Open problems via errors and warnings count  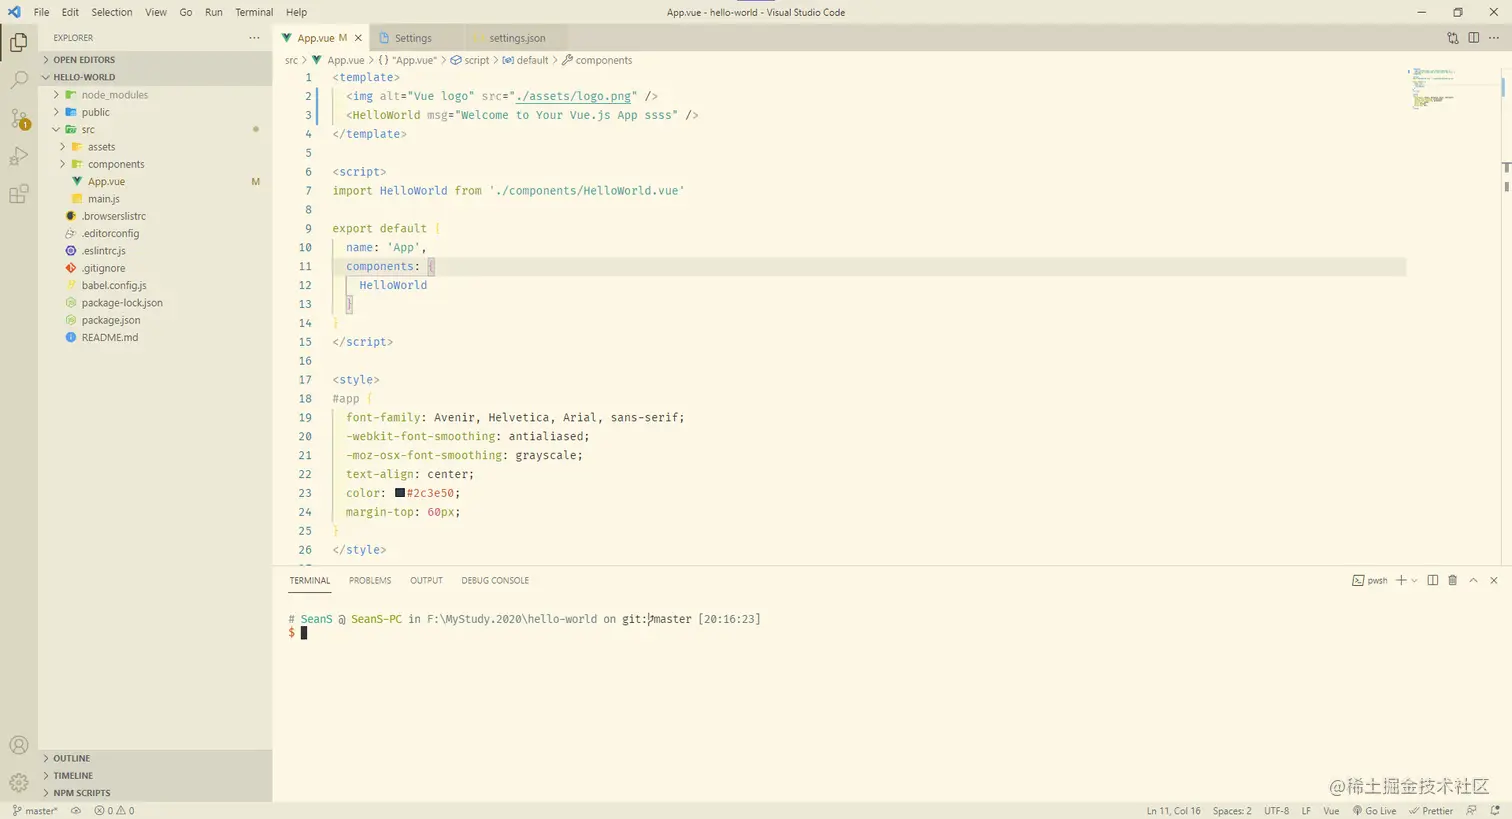[x=114, y=811]
